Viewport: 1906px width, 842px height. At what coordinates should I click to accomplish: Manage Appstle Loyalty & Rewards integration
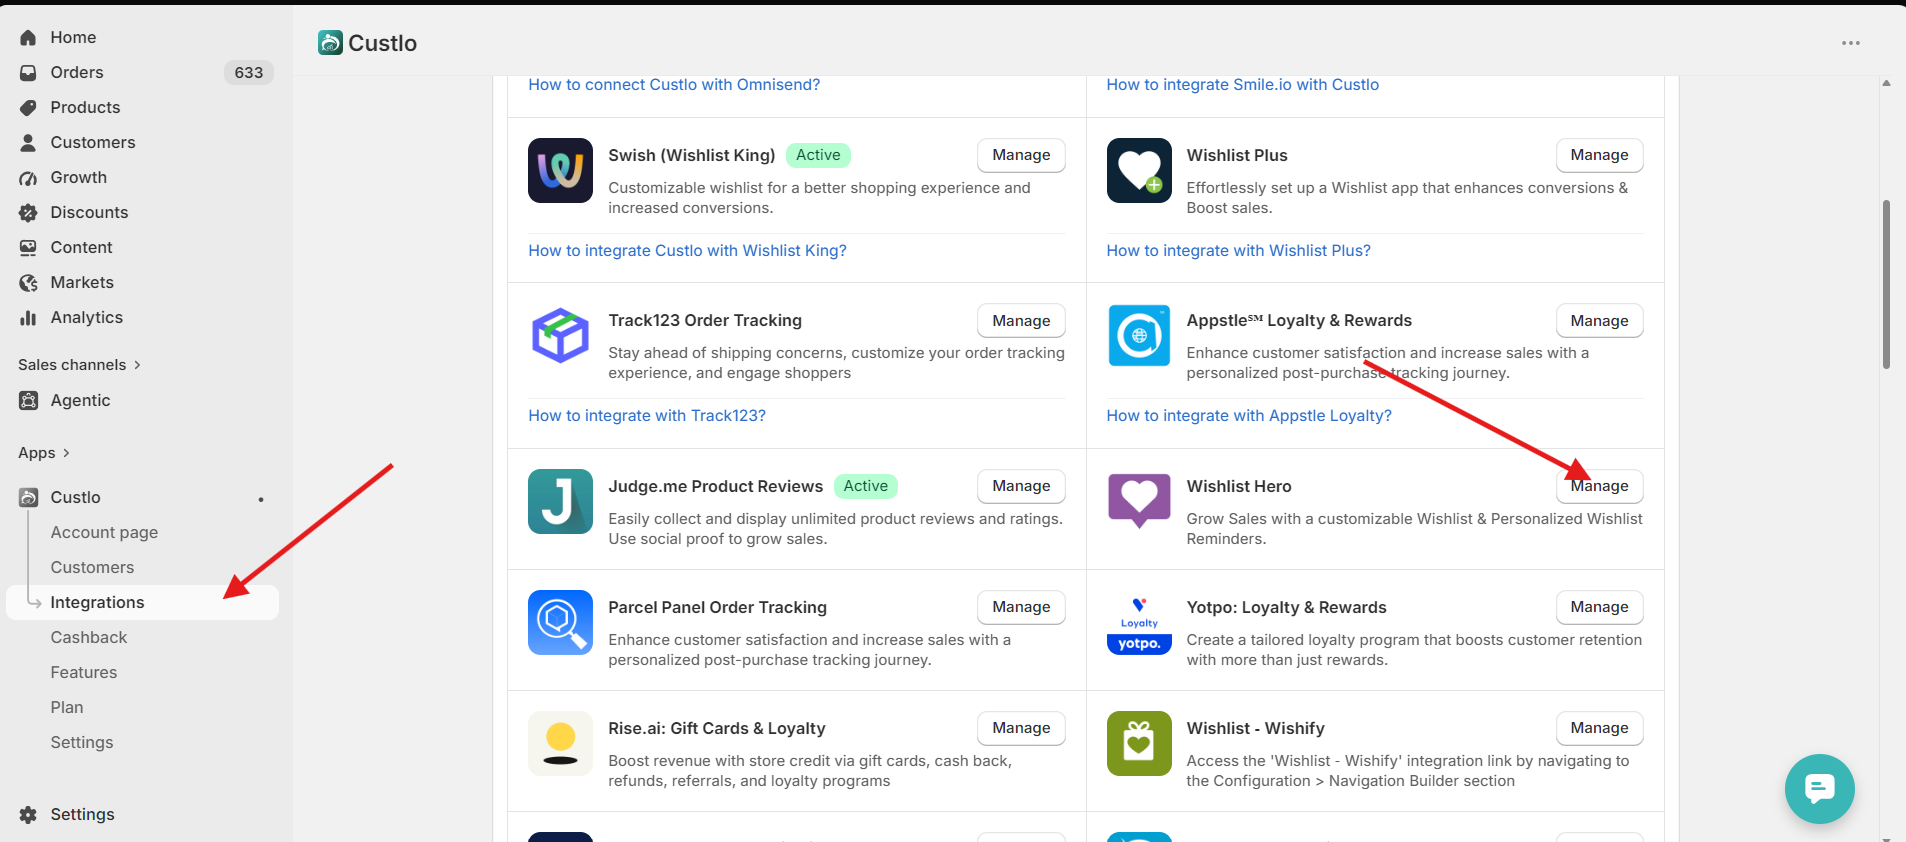point(1599,321)
